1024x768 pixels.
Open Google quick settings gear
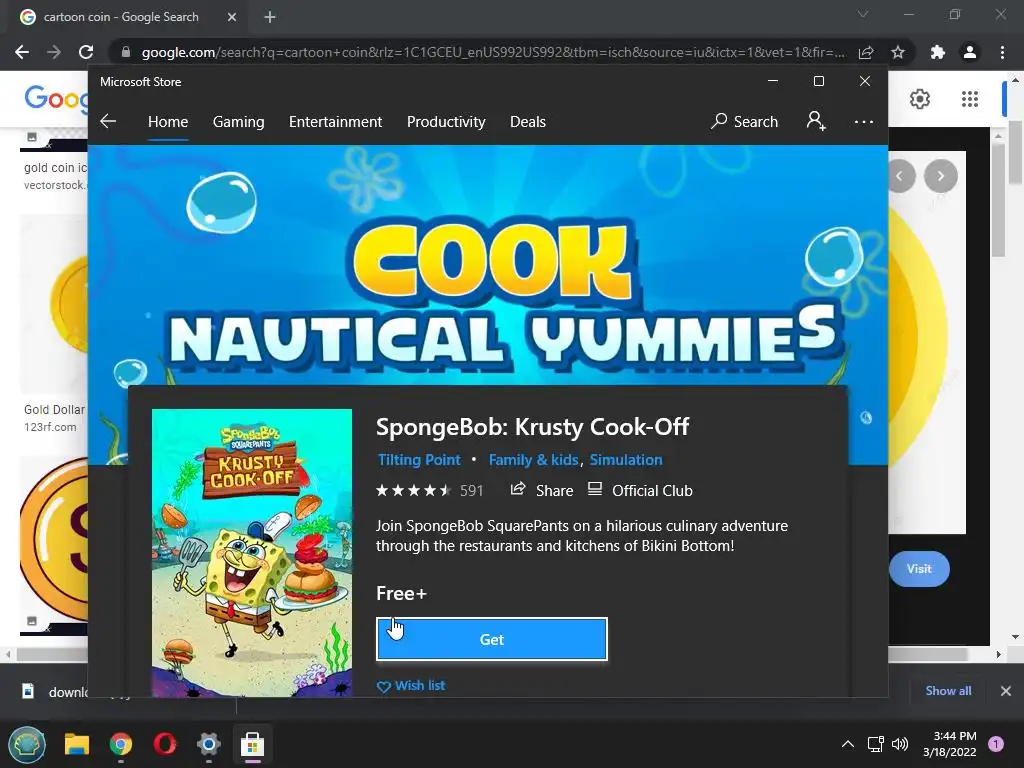[920, 99]
